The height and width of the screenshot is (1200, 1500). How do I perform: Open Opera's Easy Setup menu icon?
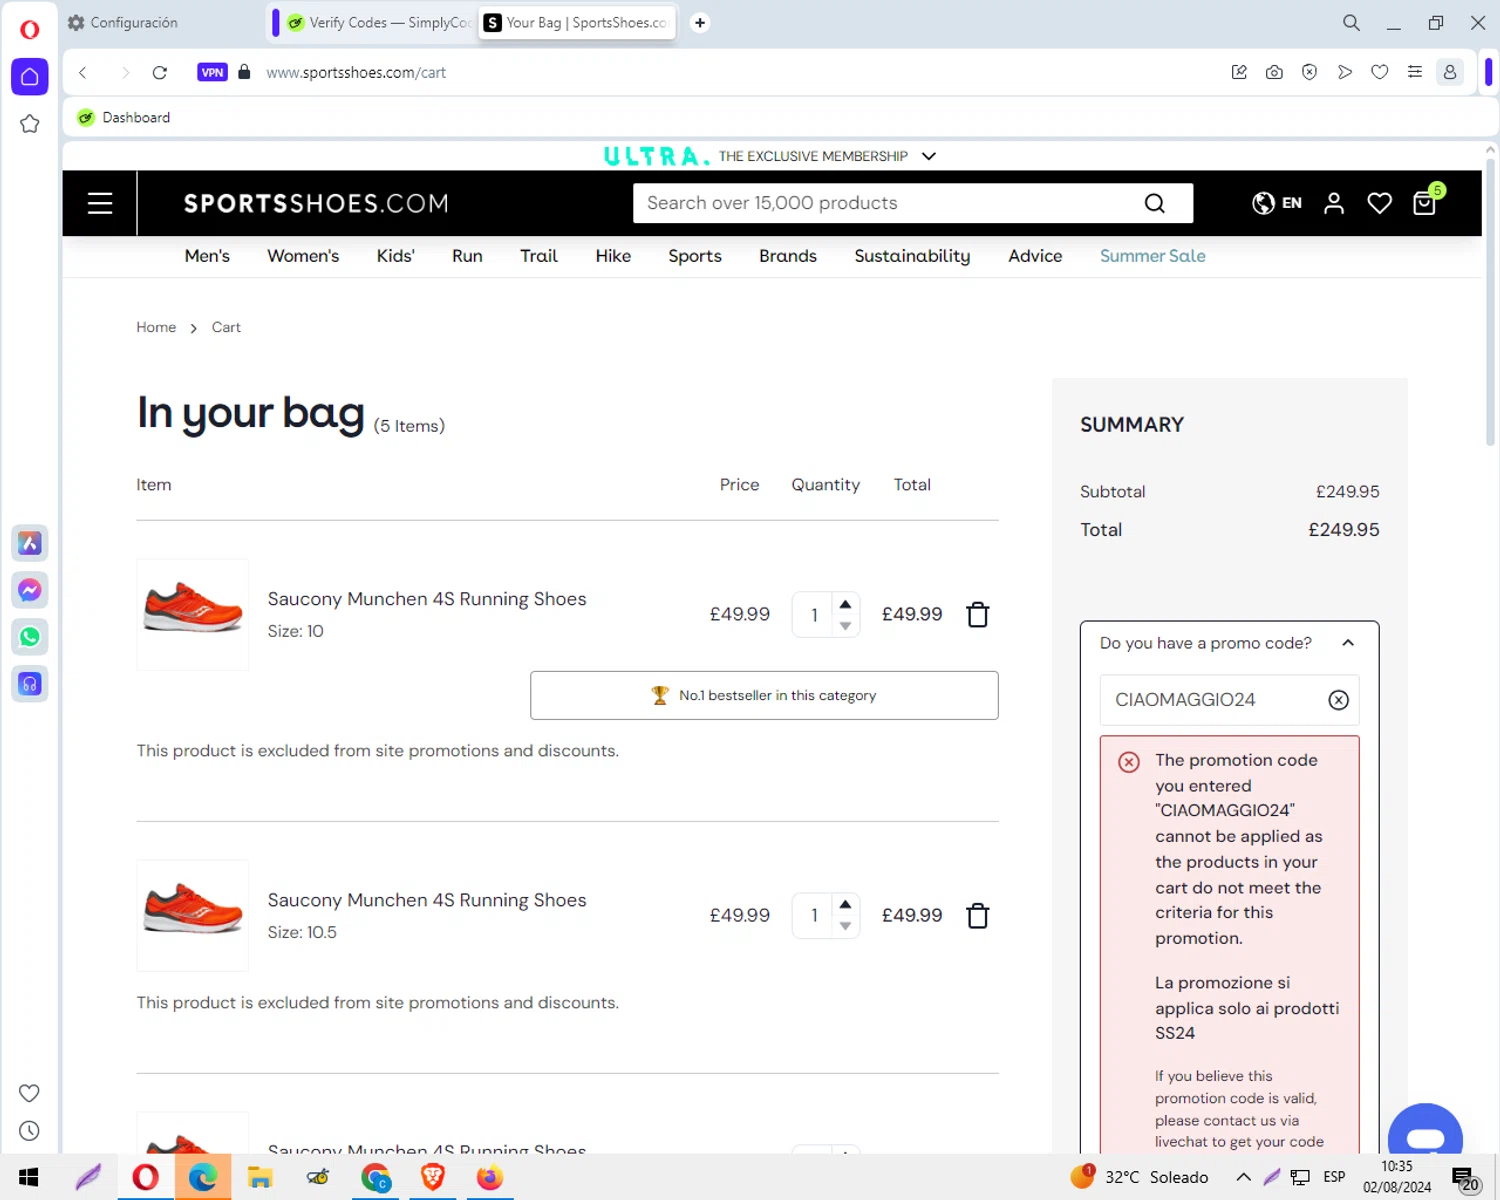tap(1414, 72)
